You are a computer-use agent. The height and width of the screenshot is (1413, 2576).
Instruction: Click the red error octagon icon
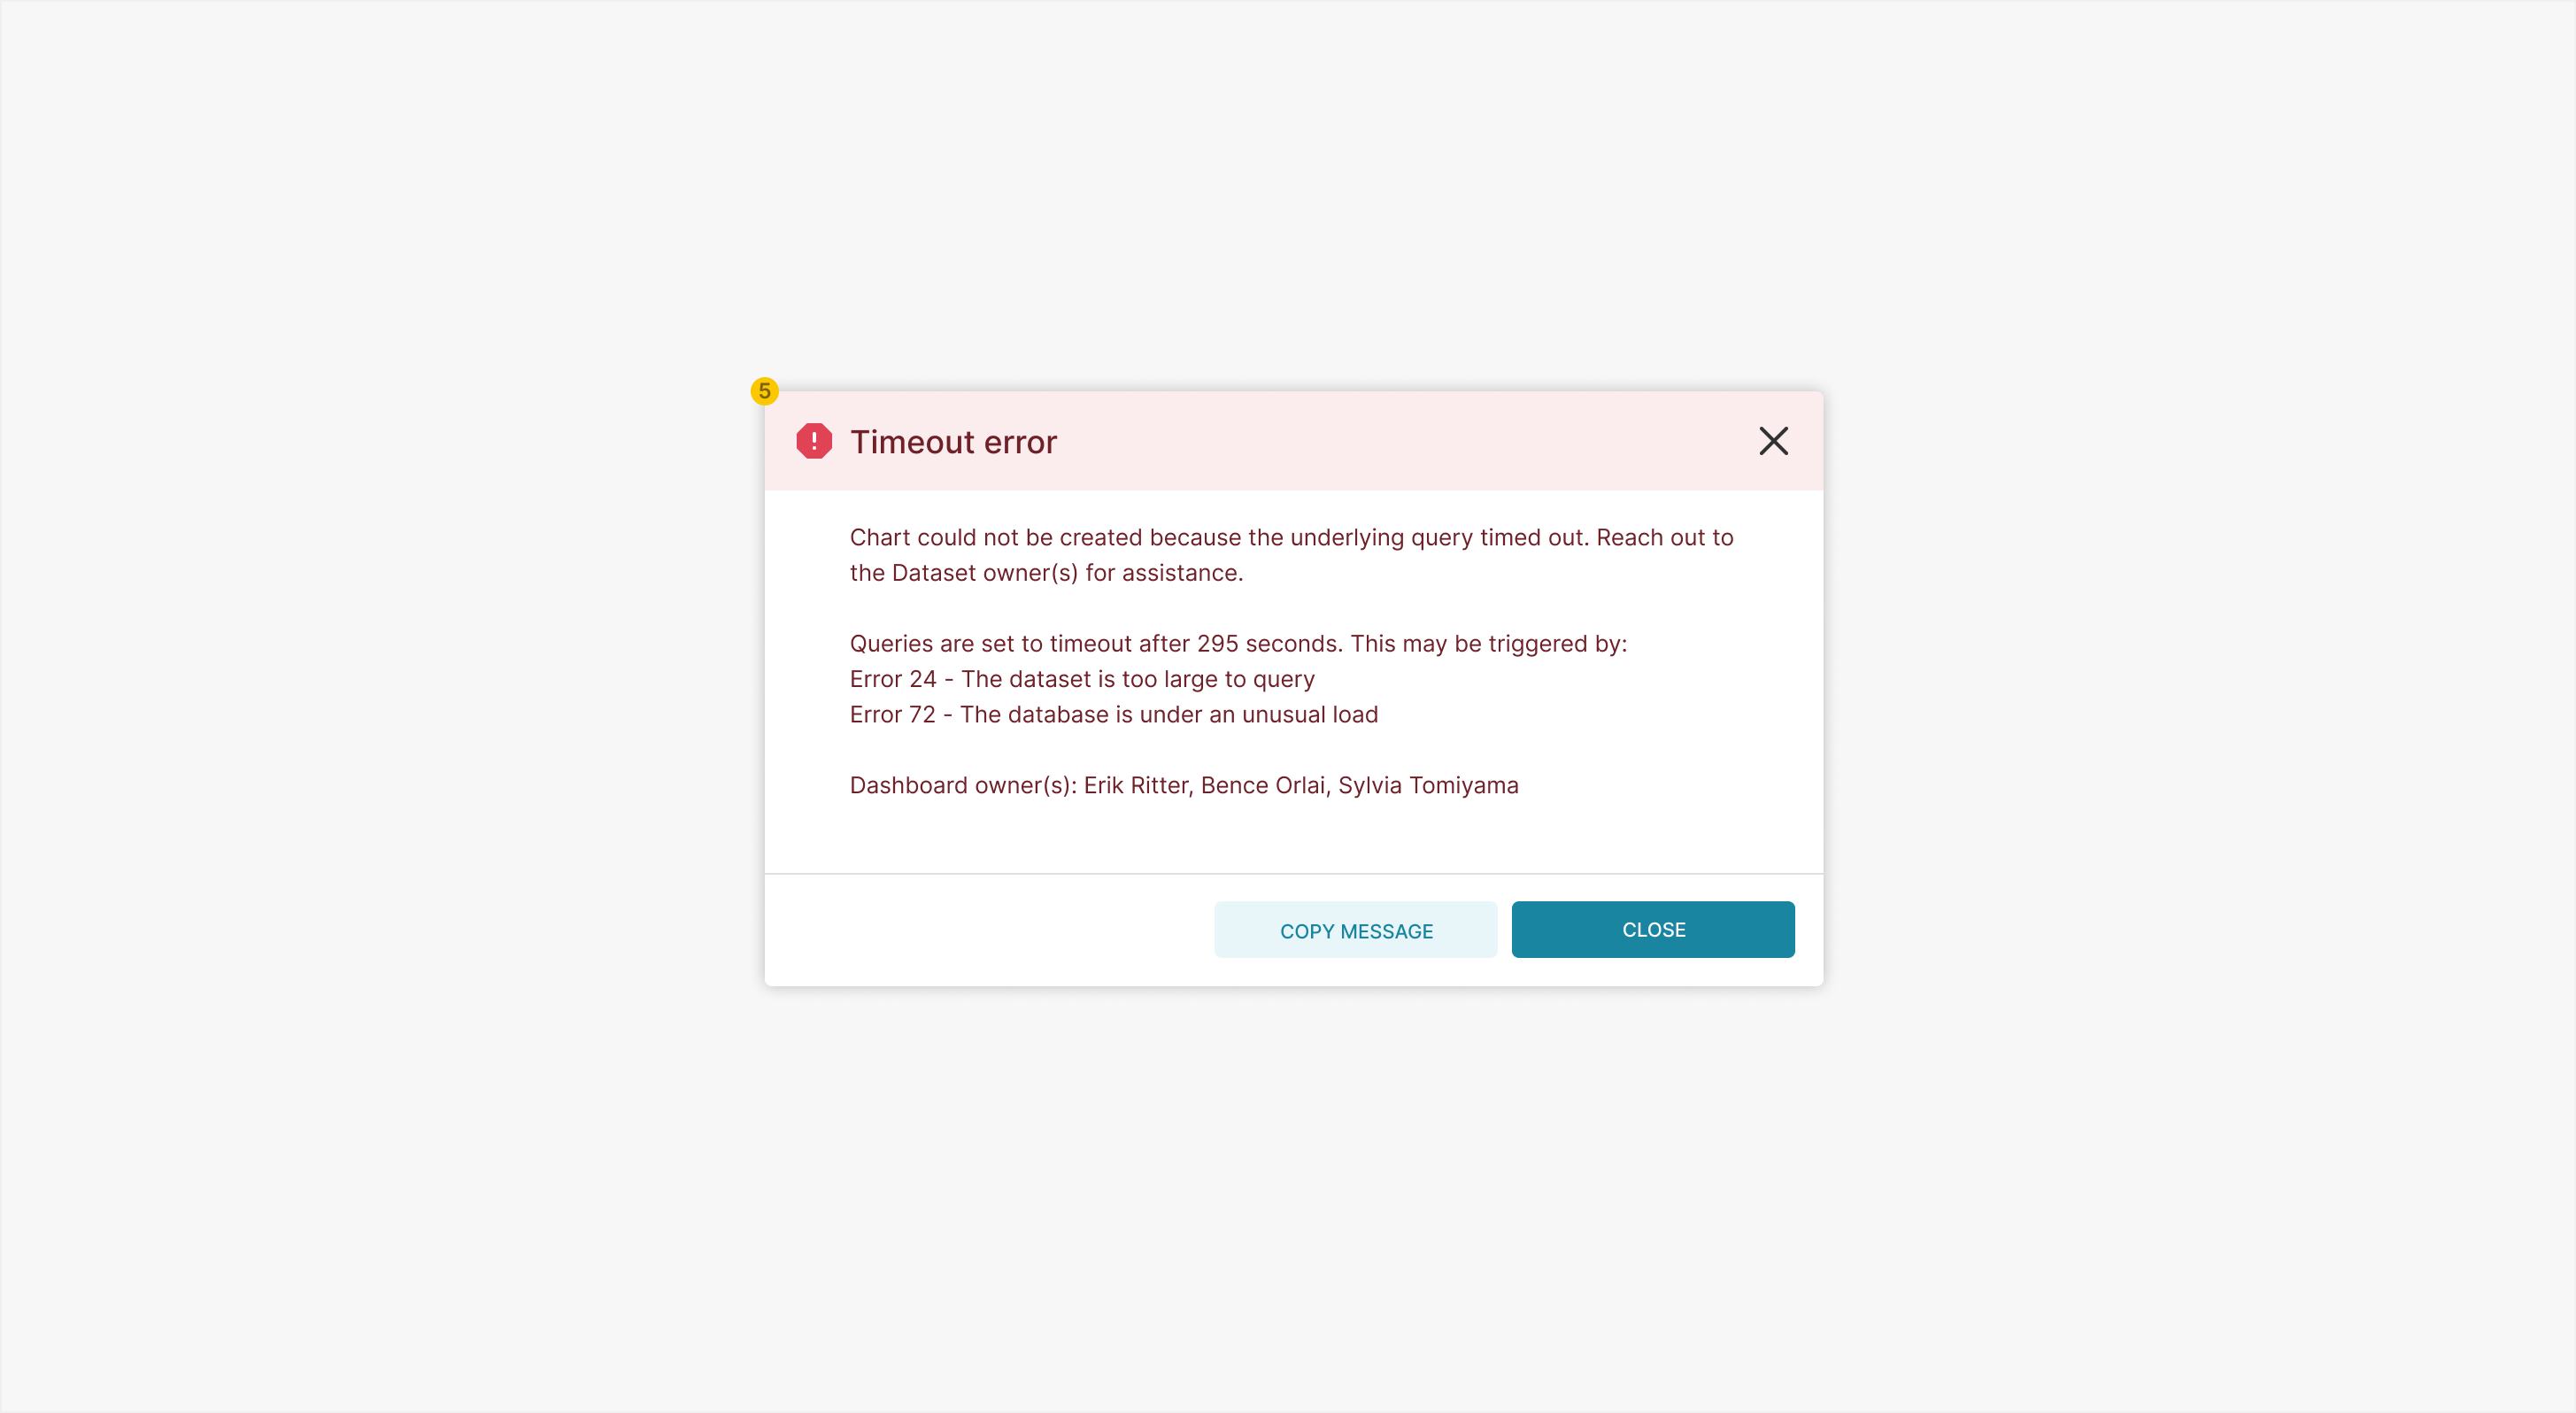click(814, 441)
